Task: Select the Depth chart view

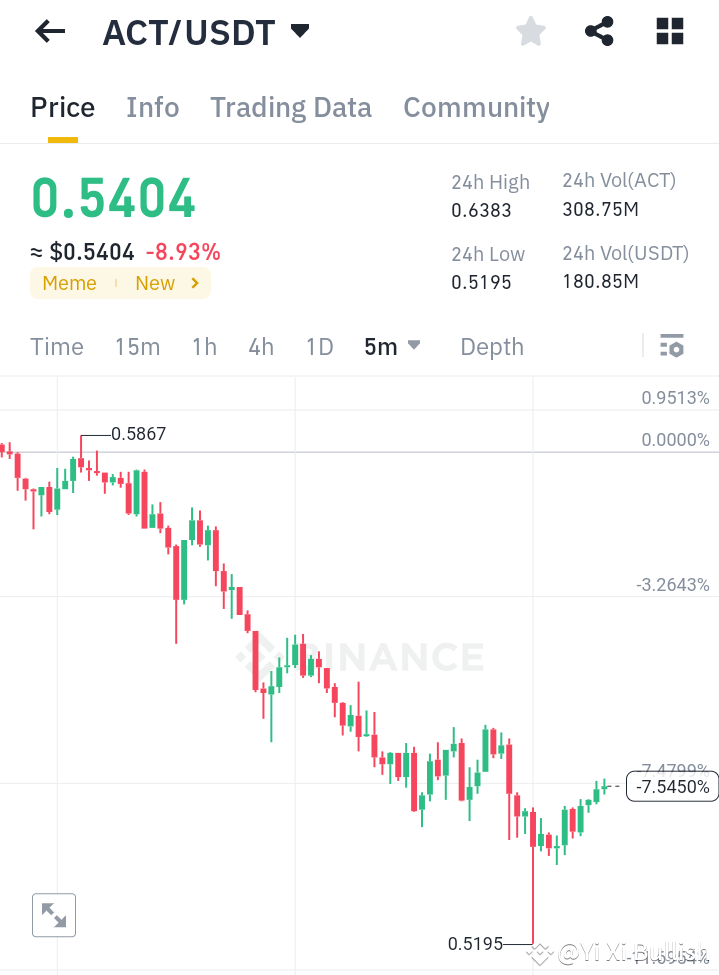Action: (x=491, y=346)
